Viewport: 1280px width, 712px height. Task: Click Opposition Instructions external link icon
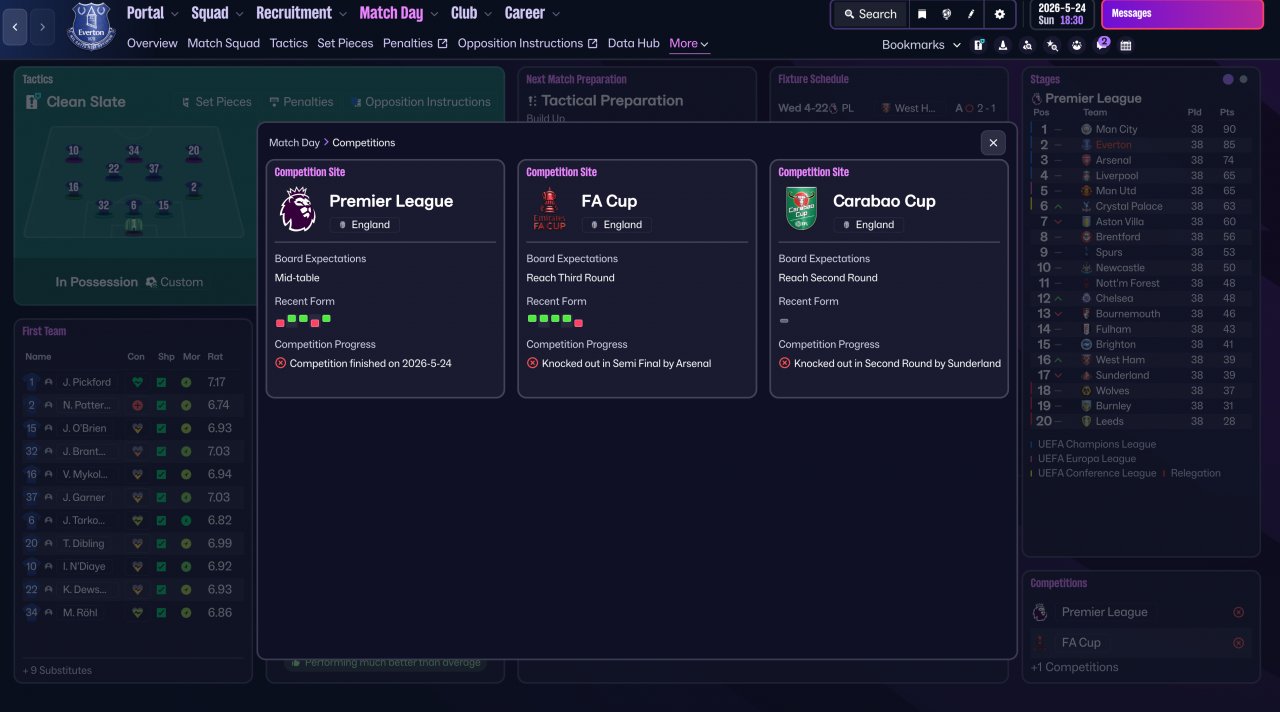coord(593,44)
